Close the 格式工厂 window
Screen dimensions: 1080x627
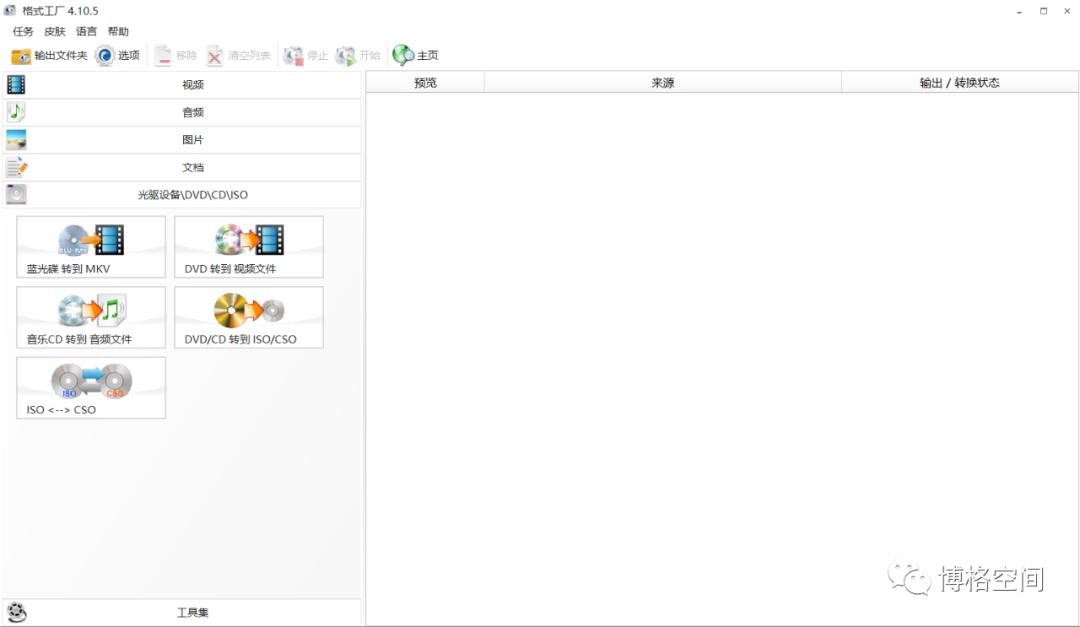1067,11
